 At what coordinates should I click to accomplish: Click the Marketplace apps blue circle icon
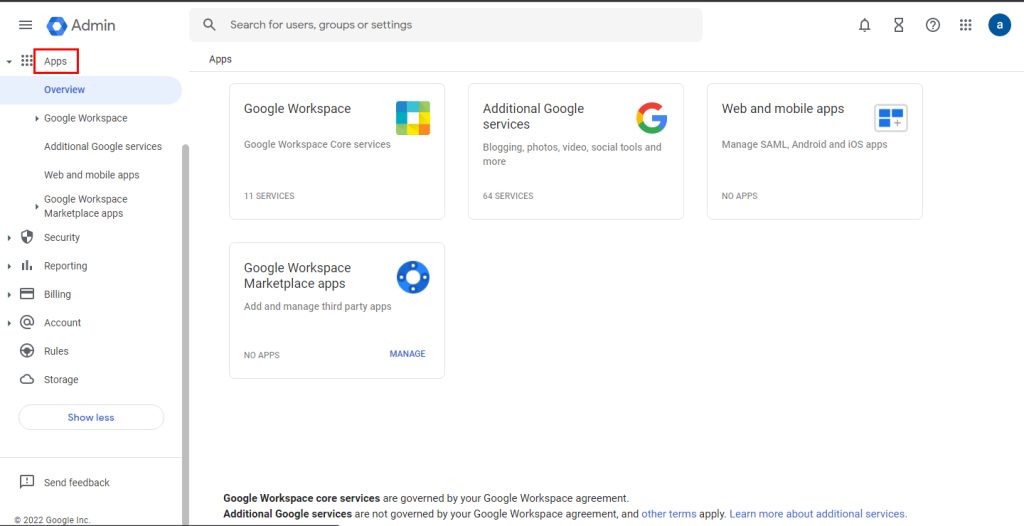pos(413,278)
